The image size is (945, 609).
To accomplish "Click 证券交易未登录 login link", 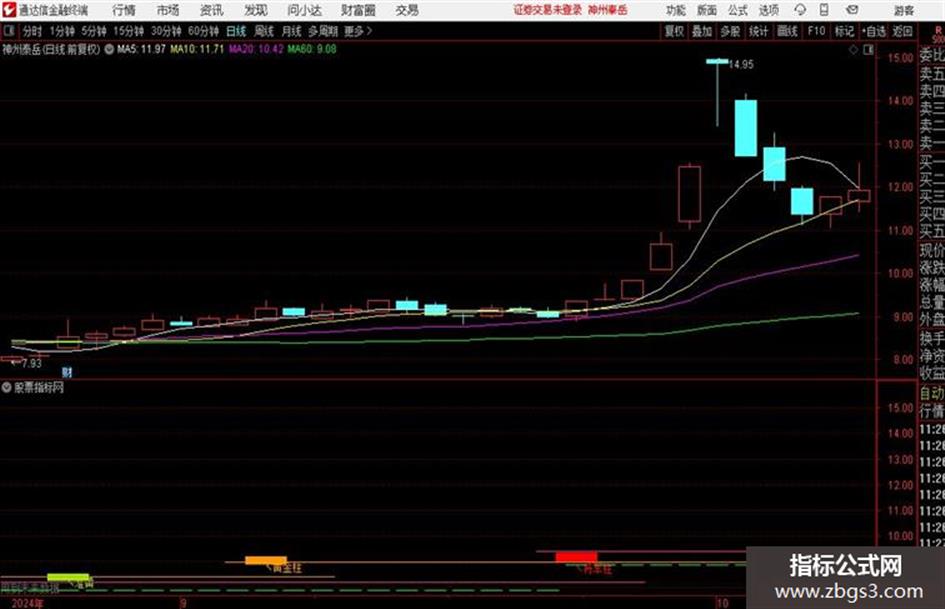I will tap(548, 10).
